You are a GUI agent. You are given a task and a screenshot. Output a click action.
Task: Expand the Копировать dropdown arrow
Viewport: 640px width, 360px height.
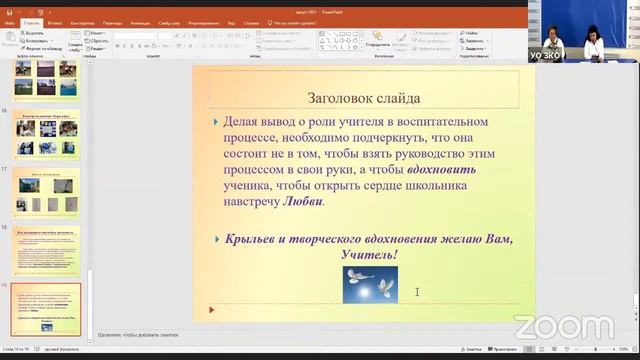pos(51,41)
